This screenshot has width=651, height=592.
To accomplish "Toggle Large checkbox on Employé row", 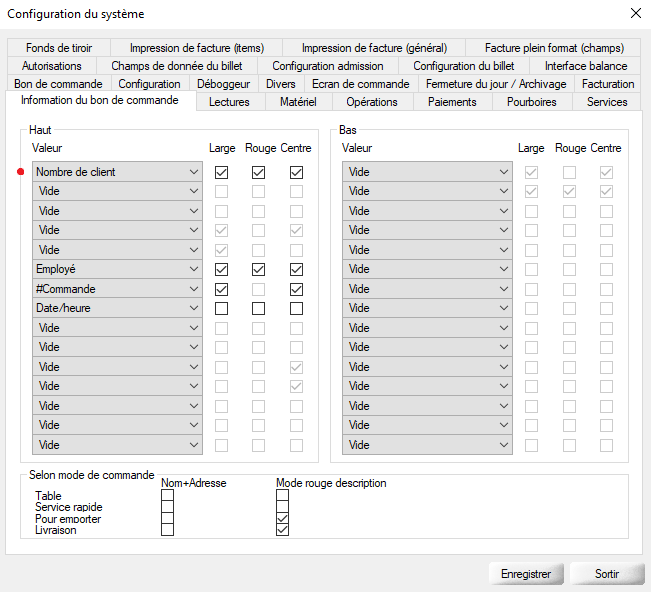I will click(x=221, y=269).
